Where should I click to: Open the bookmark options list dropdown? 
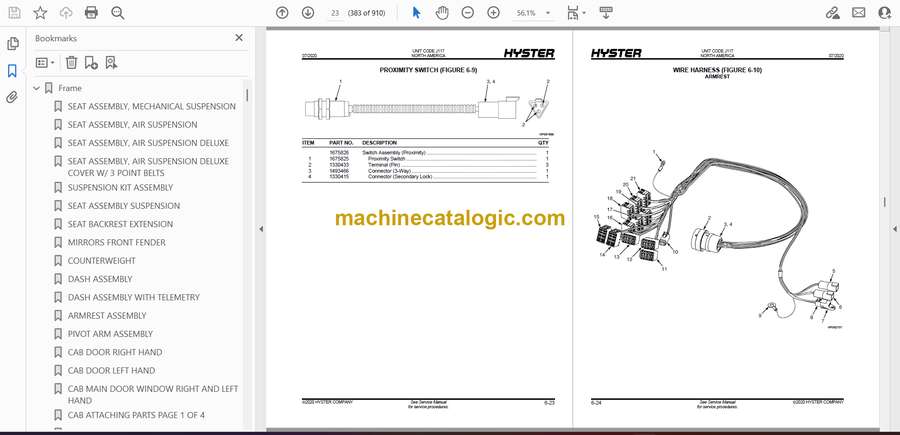(x=45, y=63)
